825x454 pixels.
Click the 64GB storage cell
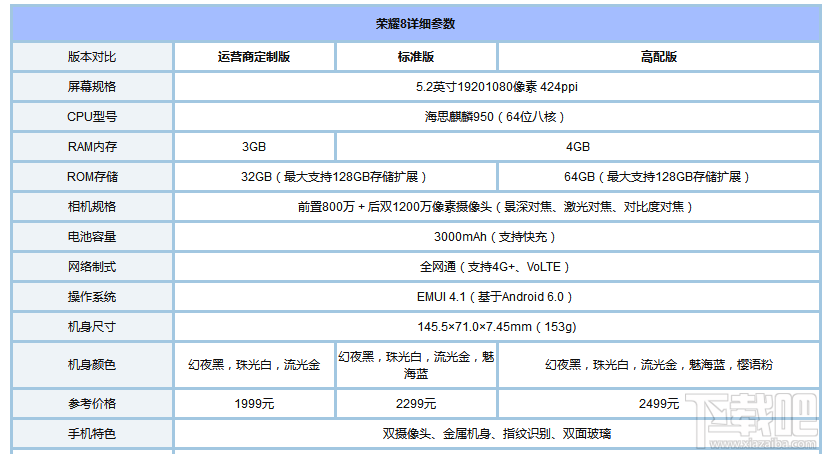point(658,177)
